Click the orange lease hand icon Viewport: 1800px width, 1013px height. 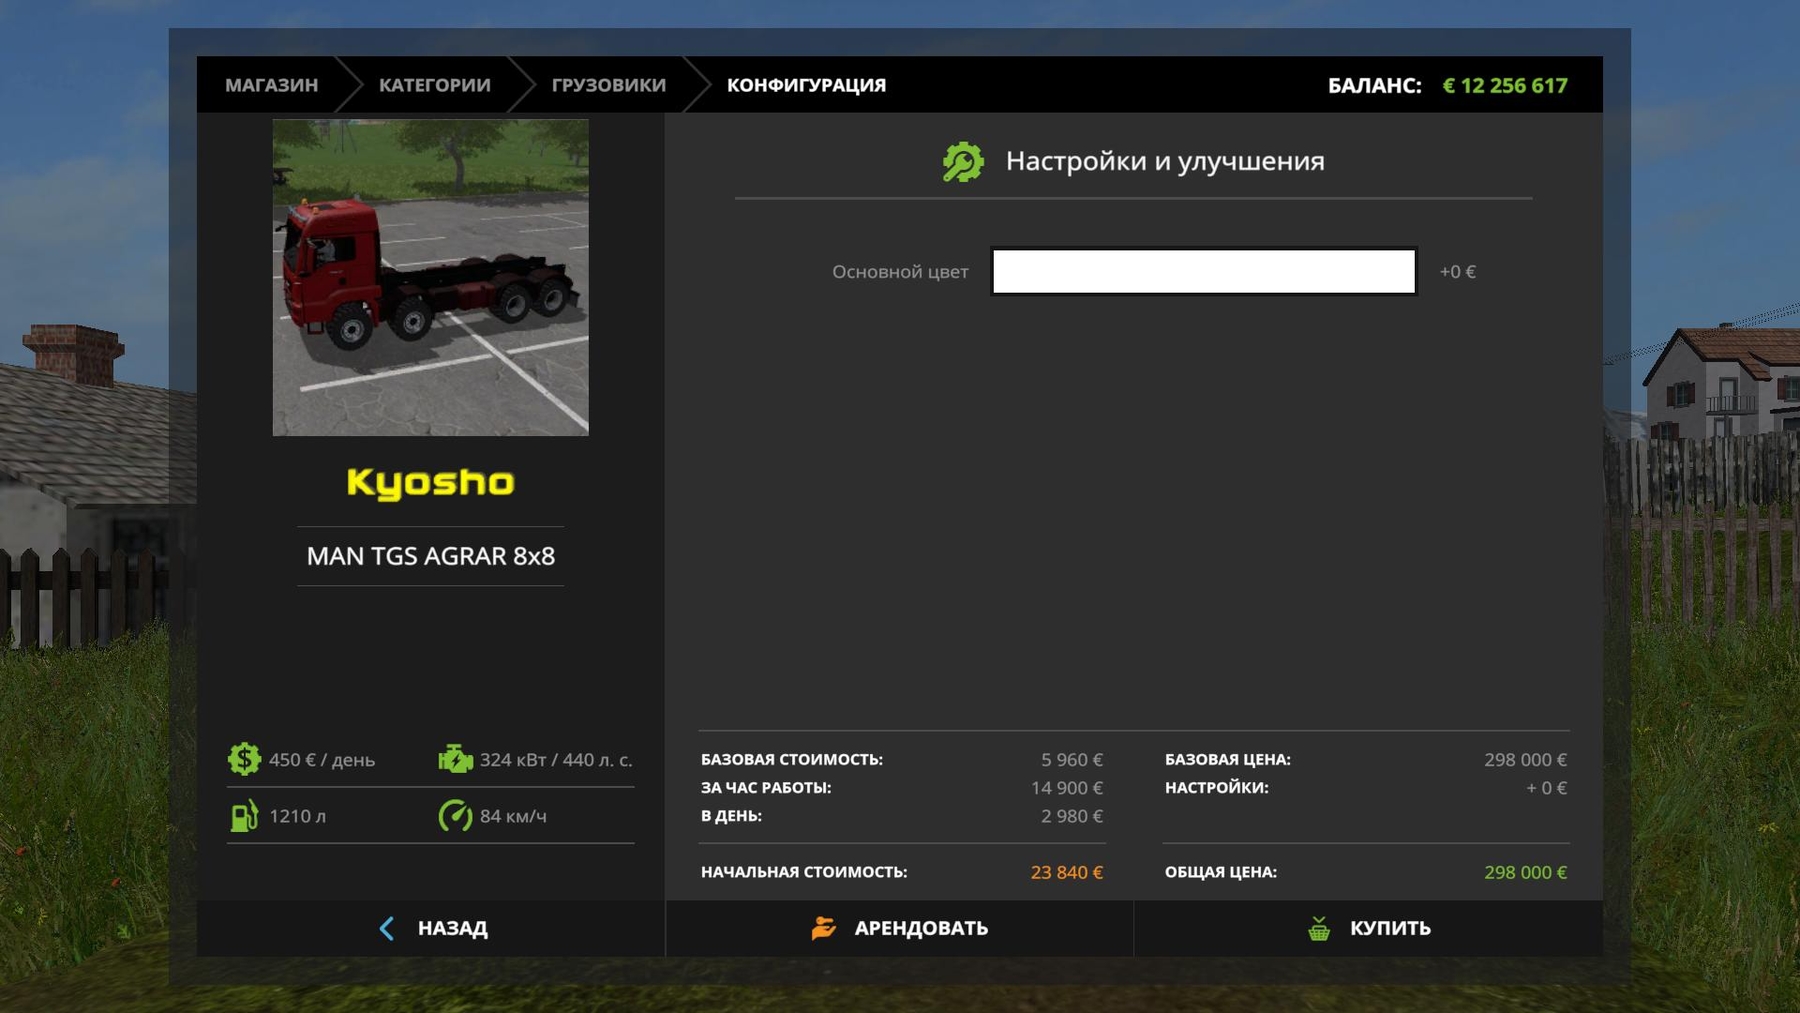(823, 928)
